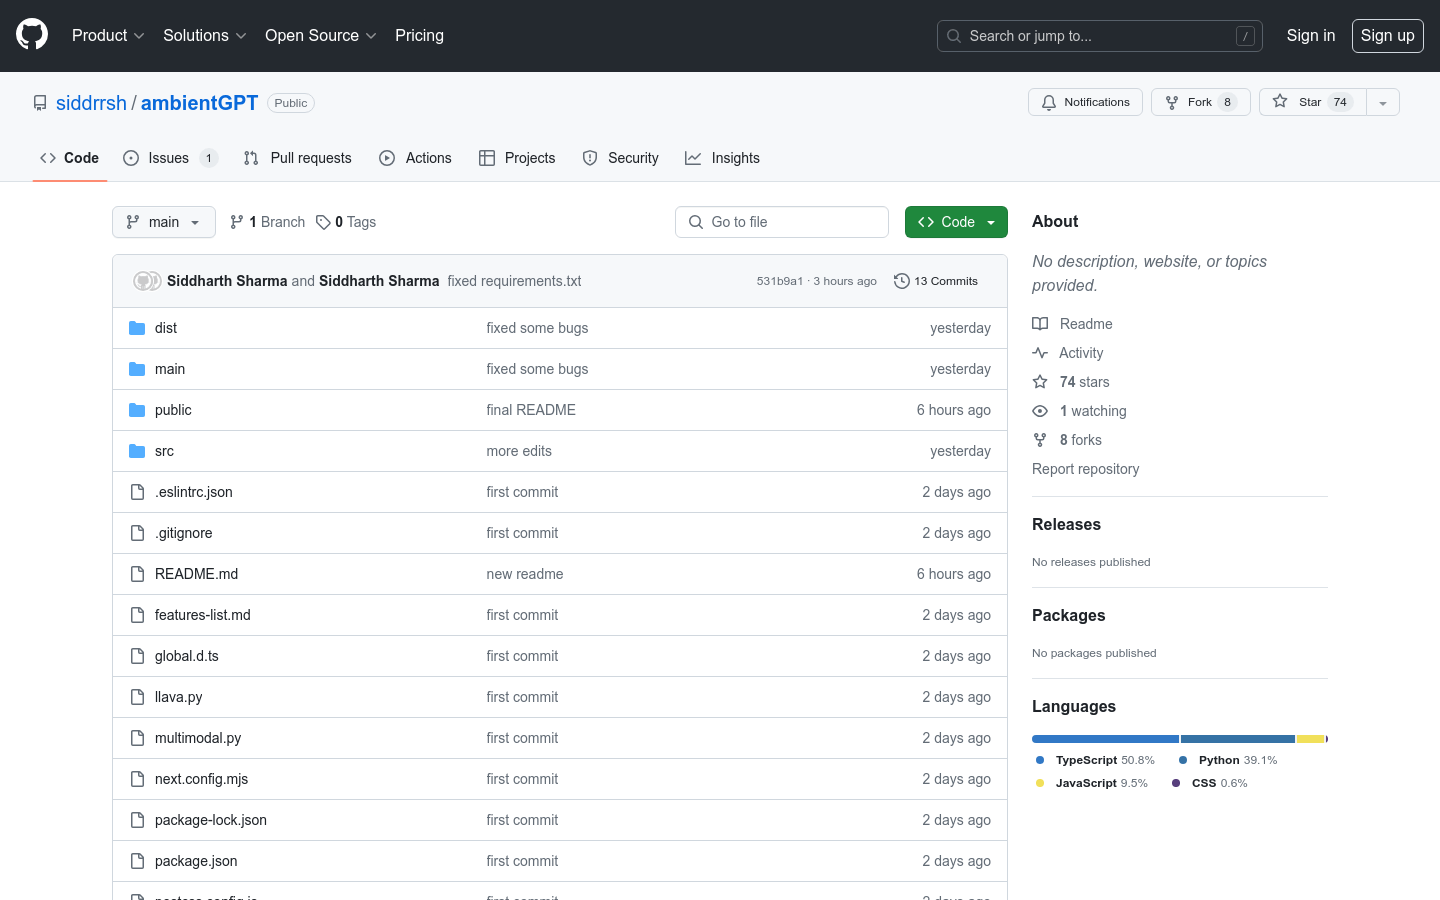This screenshot has width=1440, height=900.
Task: Click the .eslintrc.json file icon
Action: coord(137,492)
